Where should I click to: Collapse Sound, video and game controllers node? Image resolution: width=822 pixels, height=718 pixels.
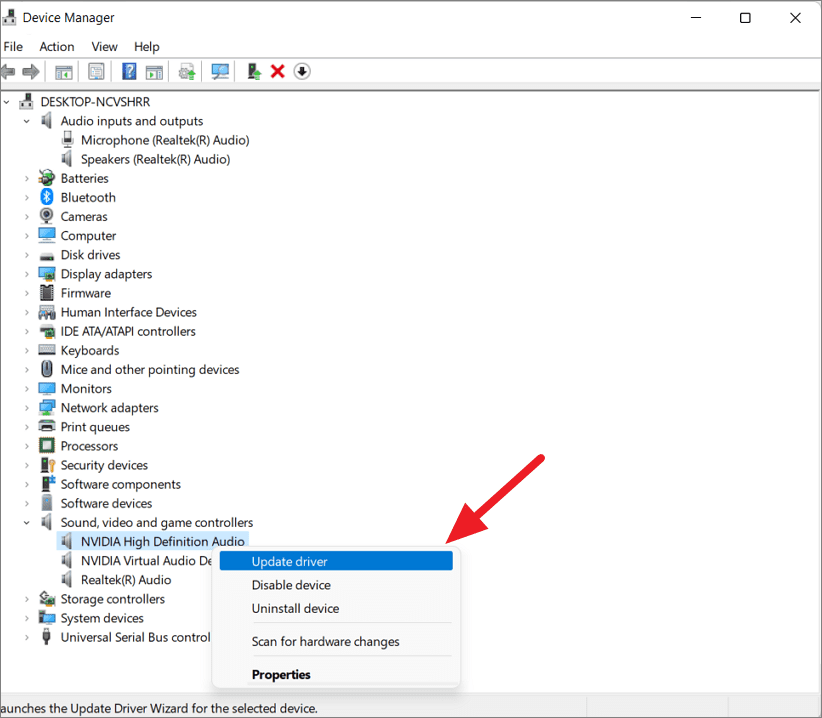(26, 523)
